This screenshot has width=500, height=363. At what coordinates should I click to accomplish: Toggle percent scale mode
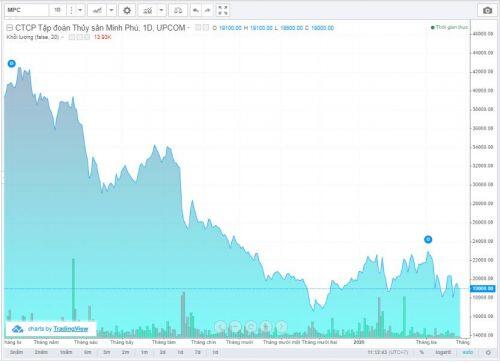coord(421,352)
